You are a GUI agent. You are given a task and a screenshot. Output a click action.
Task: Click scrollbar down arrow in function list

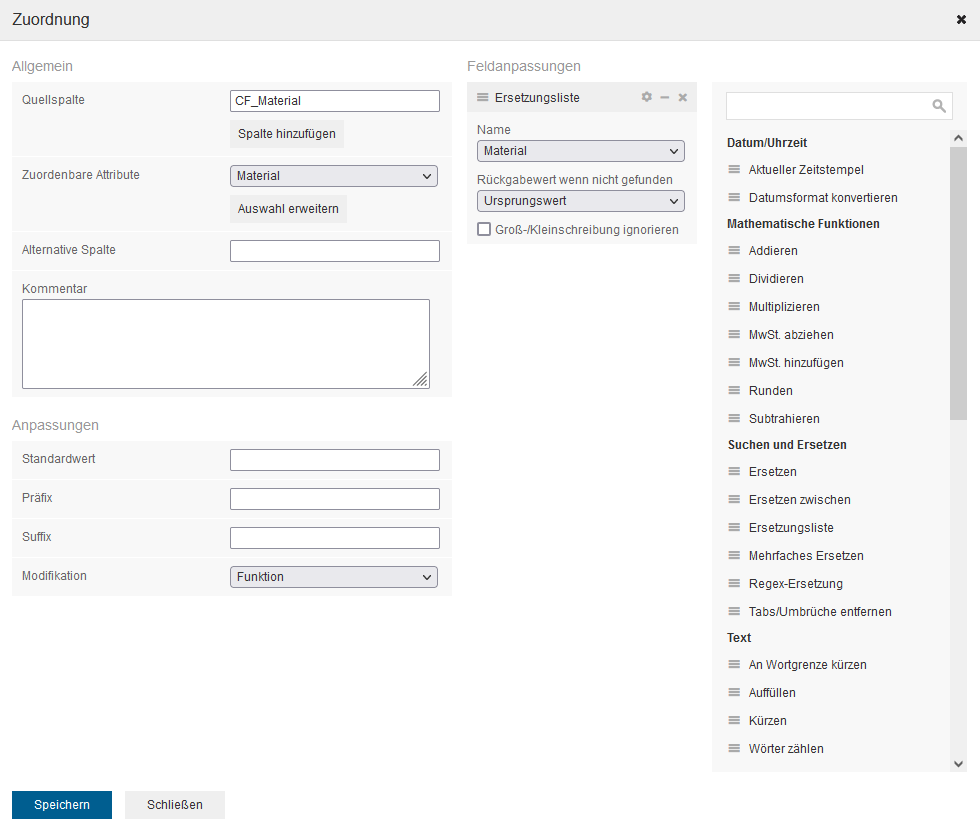pyautogui.click(x=958, y=764)
